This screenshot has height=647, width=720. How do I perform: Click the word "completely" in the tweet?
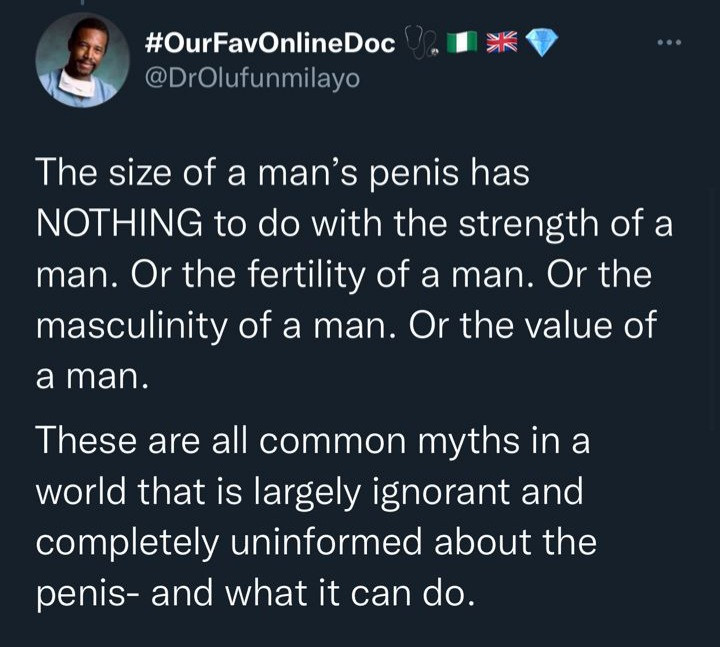tap(127, 544)
